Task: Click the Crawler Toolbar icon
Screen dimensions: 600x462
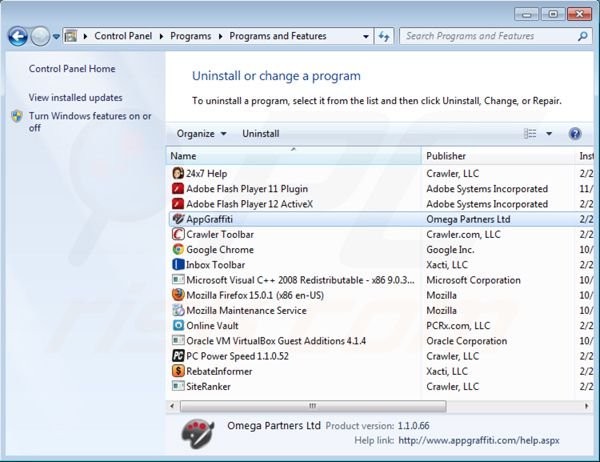Action: coord(178,234)
